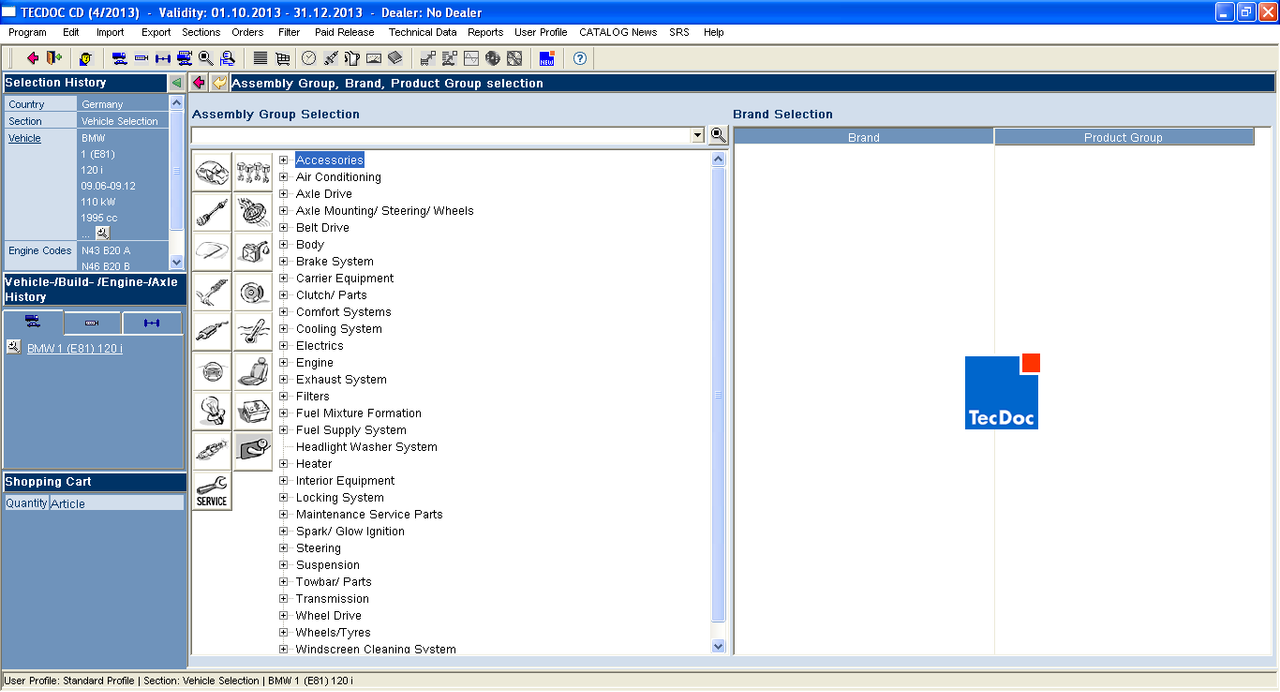Click the book icon in the toolbar
The width and height of the screenshot is (1280, 692).
(x=395, y=58)
